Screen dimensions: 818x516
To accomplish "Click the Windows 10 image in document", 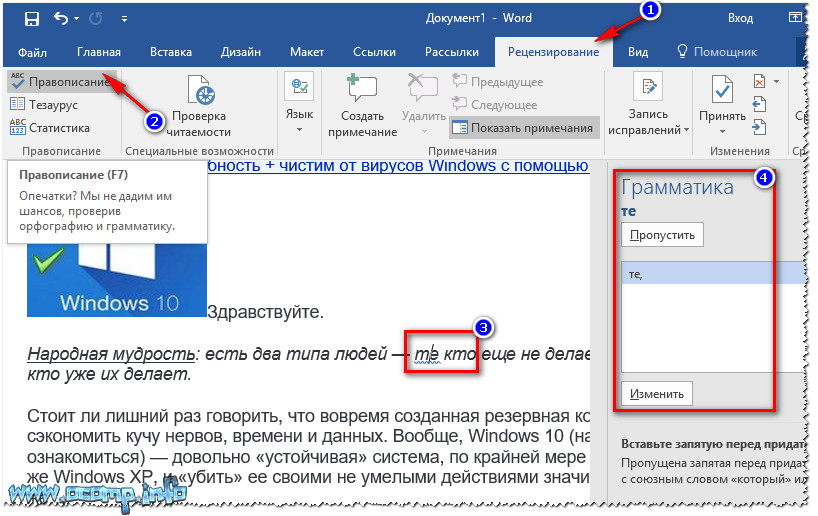I will click(117, 280).
